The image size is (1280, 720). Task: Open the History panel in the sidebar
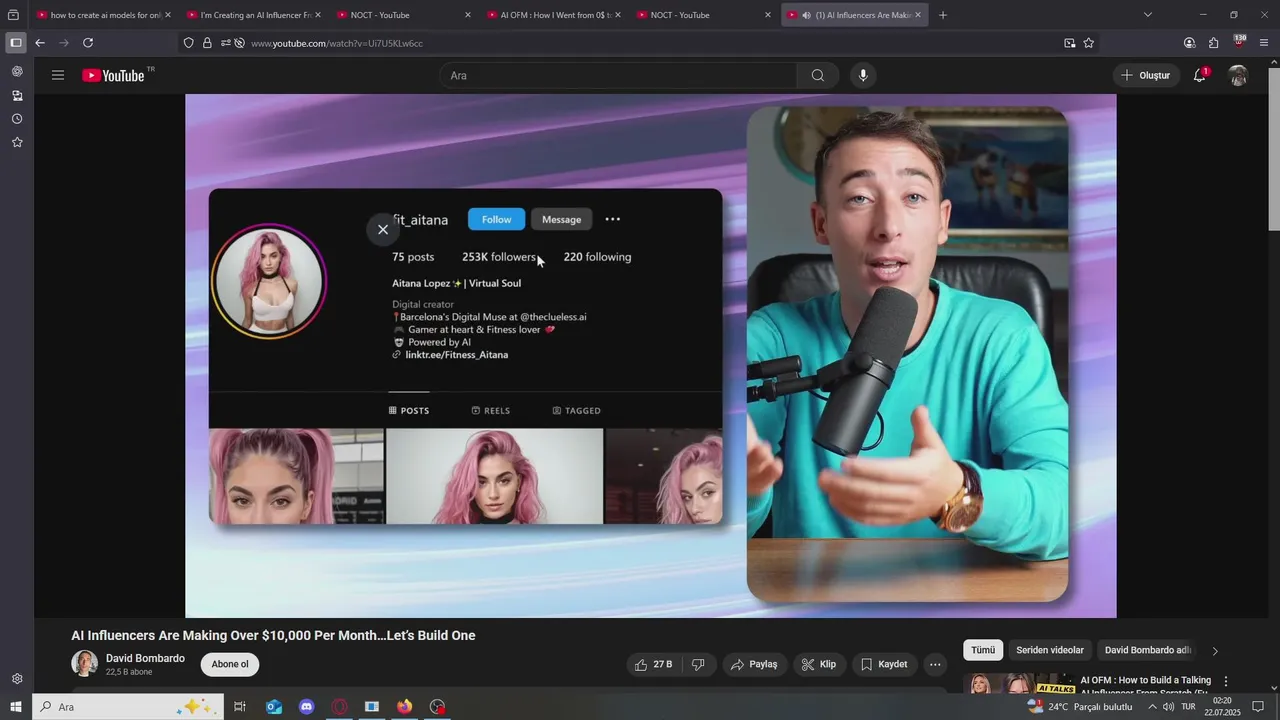(17, 119)
